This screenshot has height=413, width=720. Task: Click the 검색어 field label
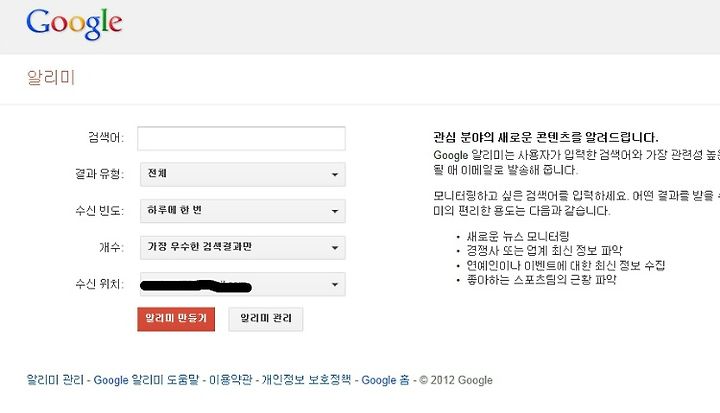pos(106,137)
